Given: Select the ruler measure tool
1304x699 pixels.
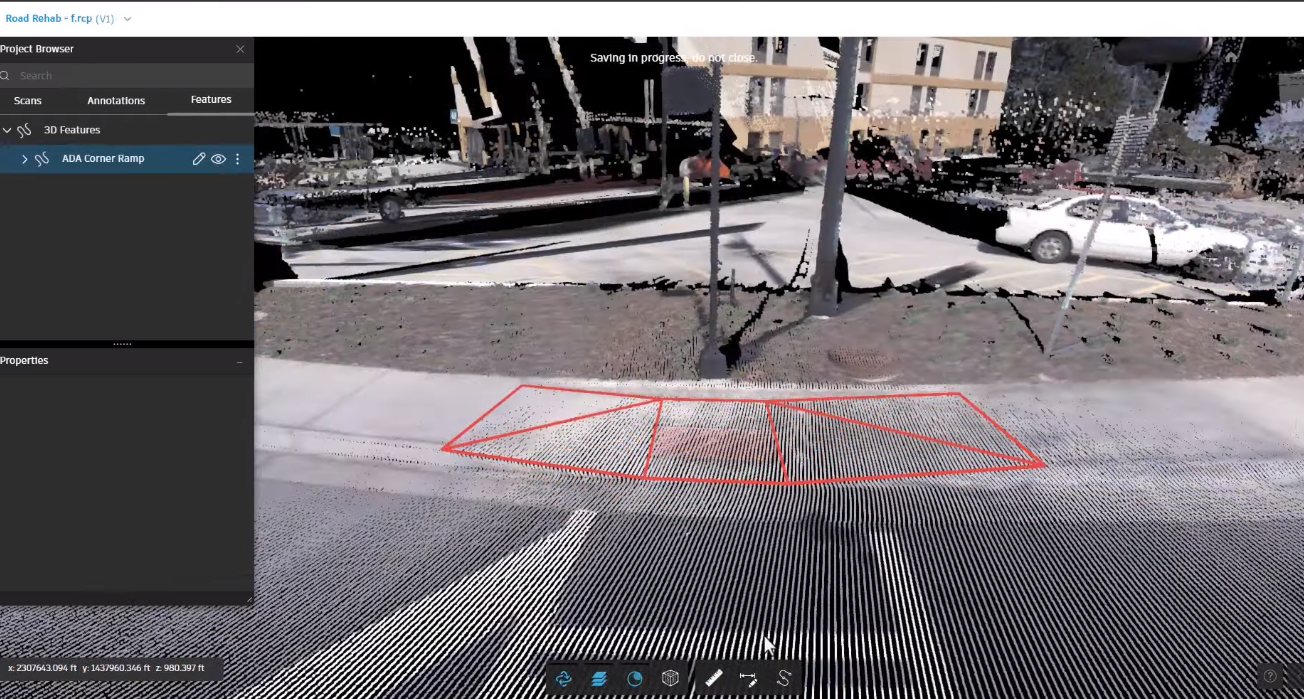Looking at the screenshot, I should coord(714,678).
